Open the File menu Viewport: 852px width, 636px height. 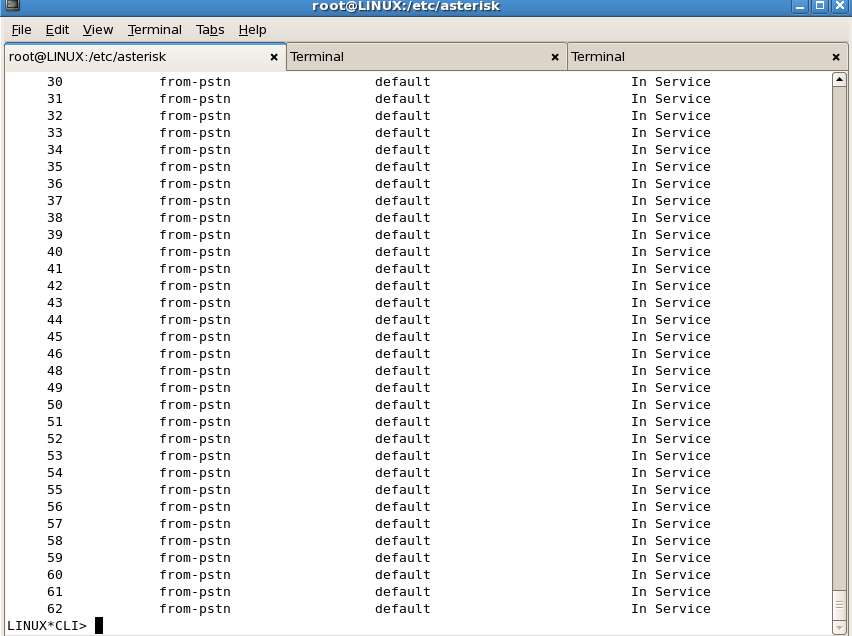(21, 30)
